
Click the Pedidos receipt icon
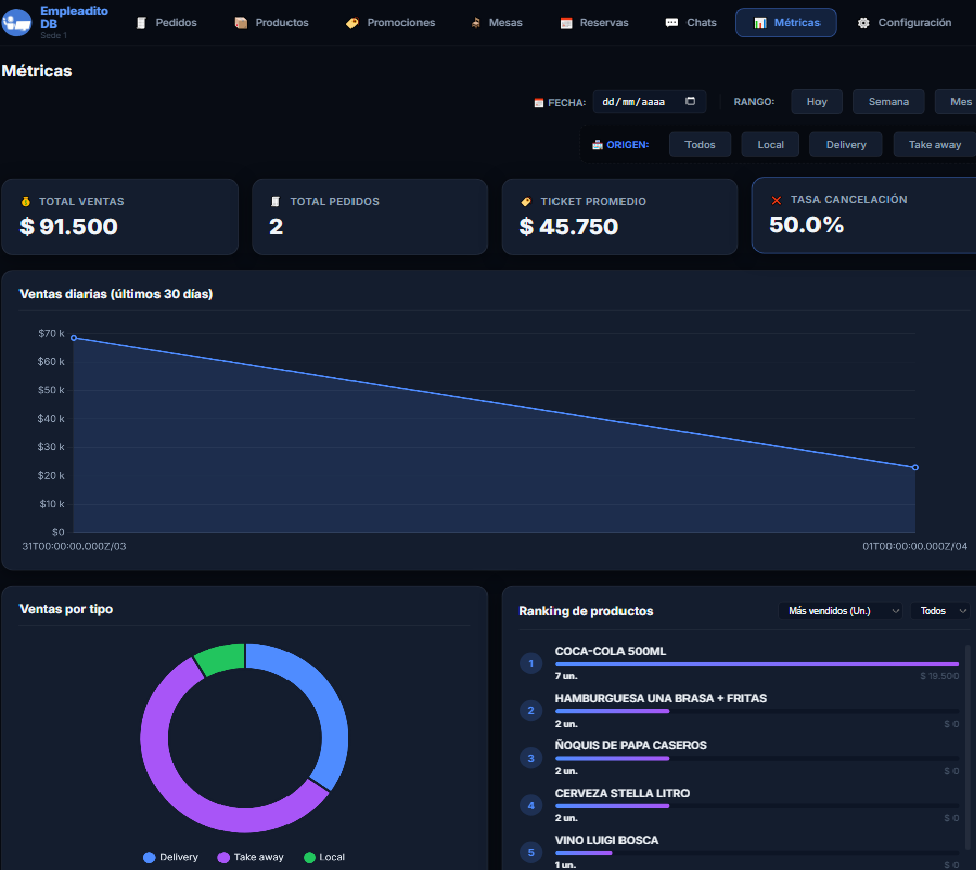[x=141, y=23]
